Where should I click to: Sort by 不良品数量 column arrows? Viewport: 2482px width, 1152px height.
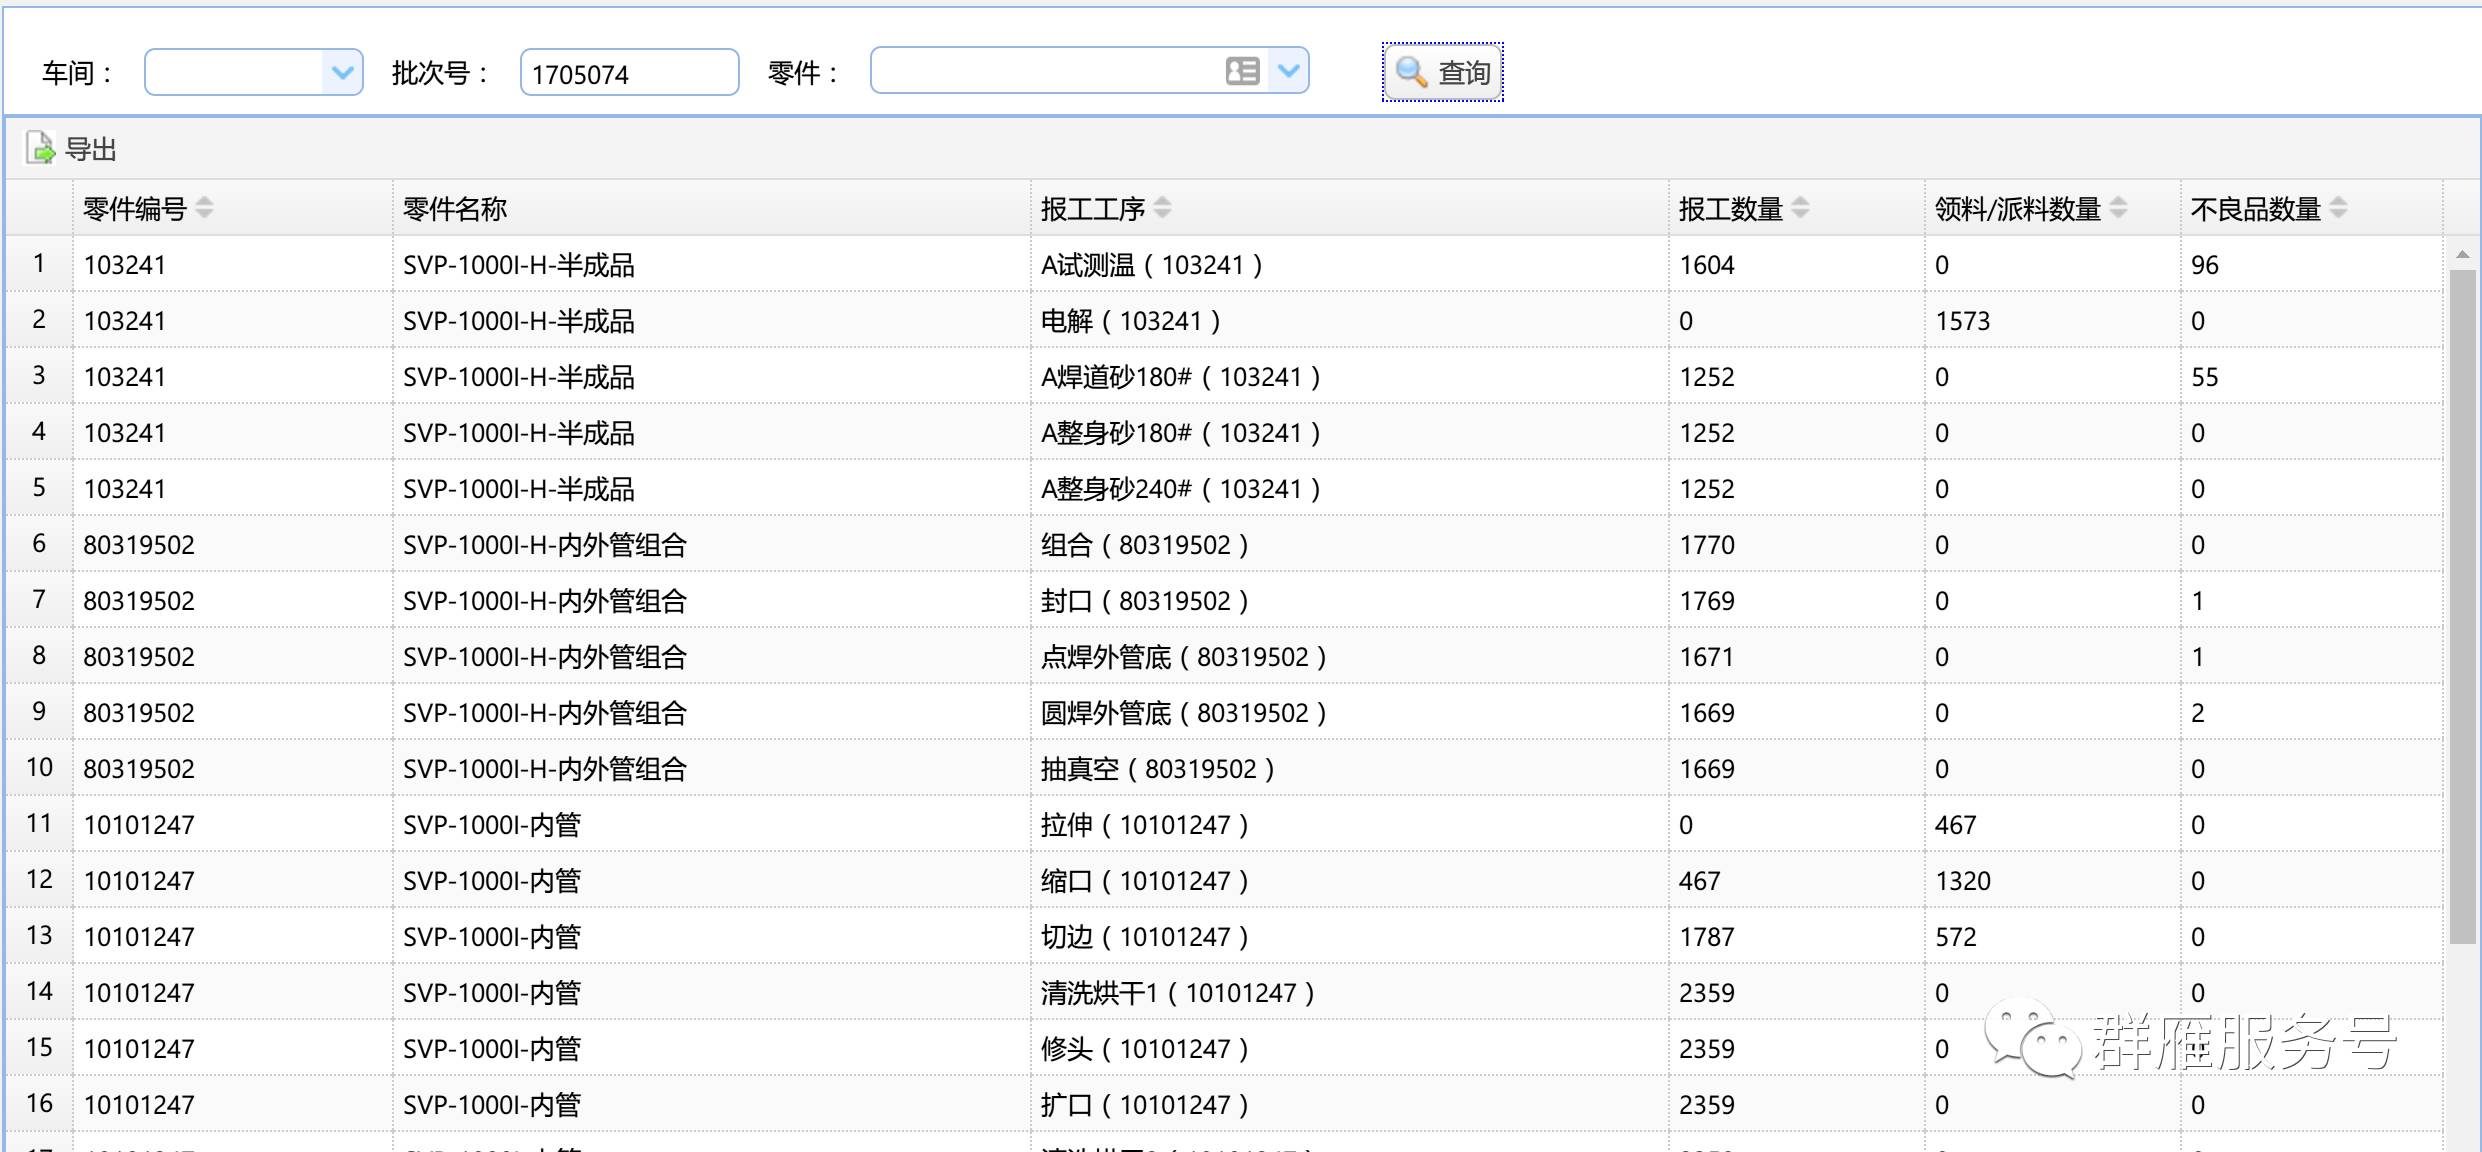2338,208
